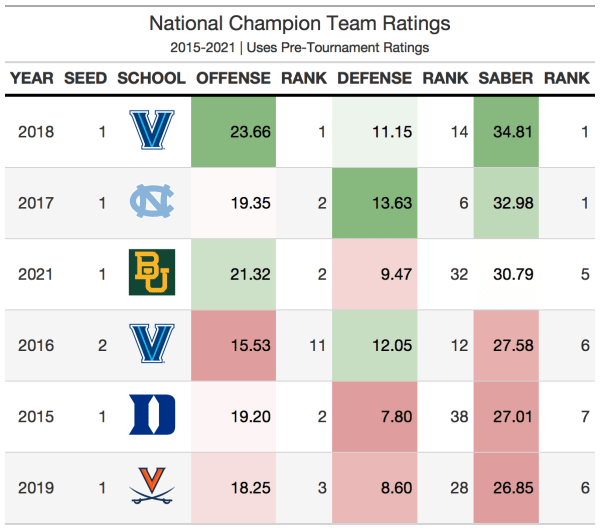Click the North Carolina logo in 2017 row

click(x=152, y=202)
